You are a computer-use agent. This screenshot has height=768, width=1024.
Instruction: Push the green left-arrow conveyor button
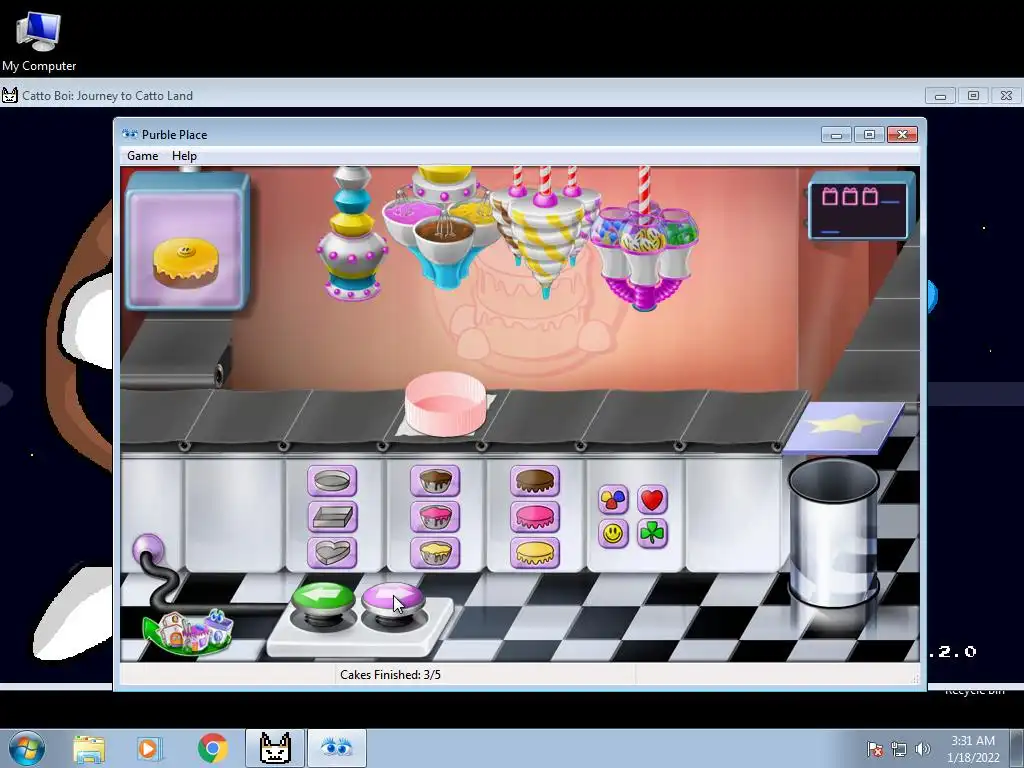click(323, 599)
